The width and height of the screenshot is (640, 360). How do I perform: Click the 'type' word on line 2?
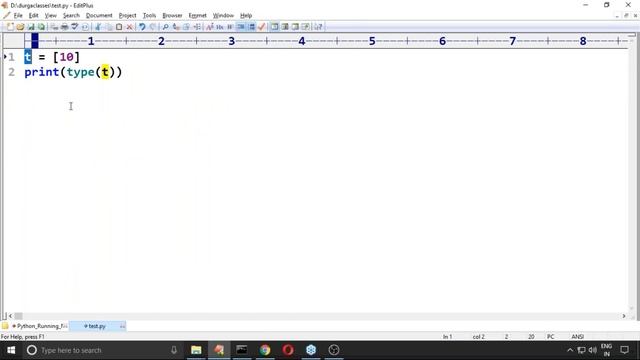80,72
